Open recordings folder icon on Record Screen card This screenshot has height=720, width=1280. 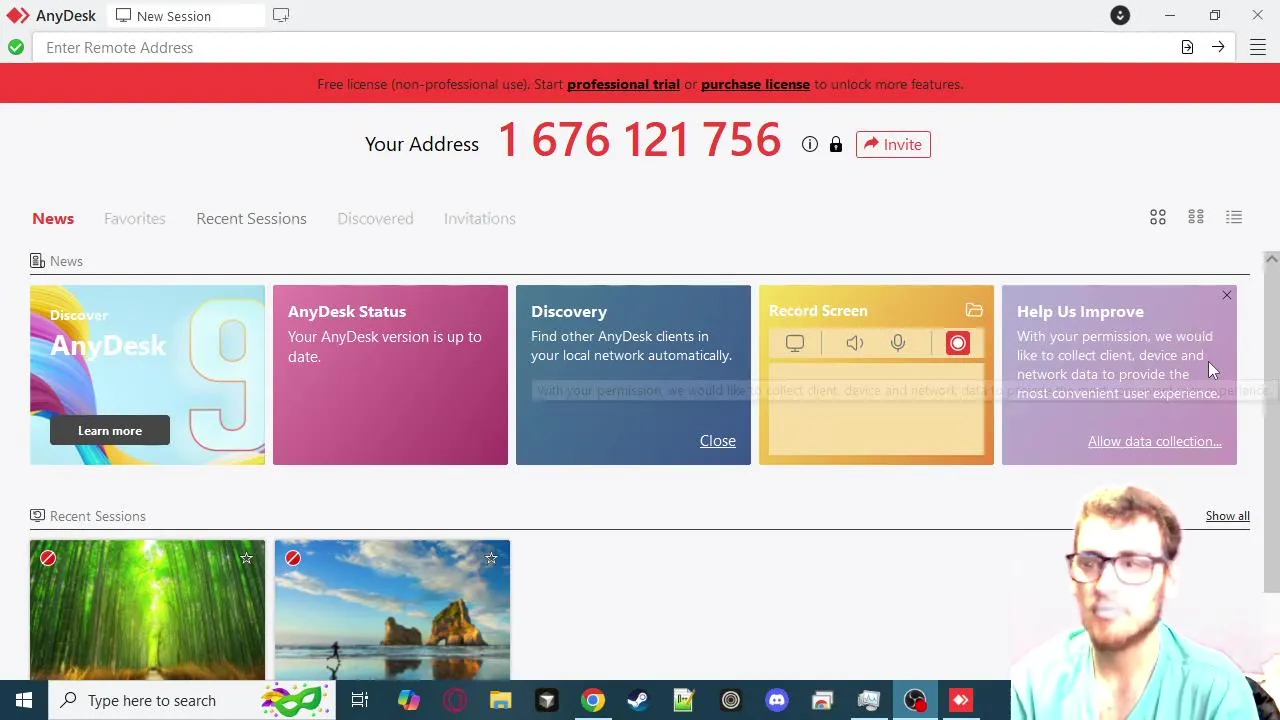coord(974,310)
